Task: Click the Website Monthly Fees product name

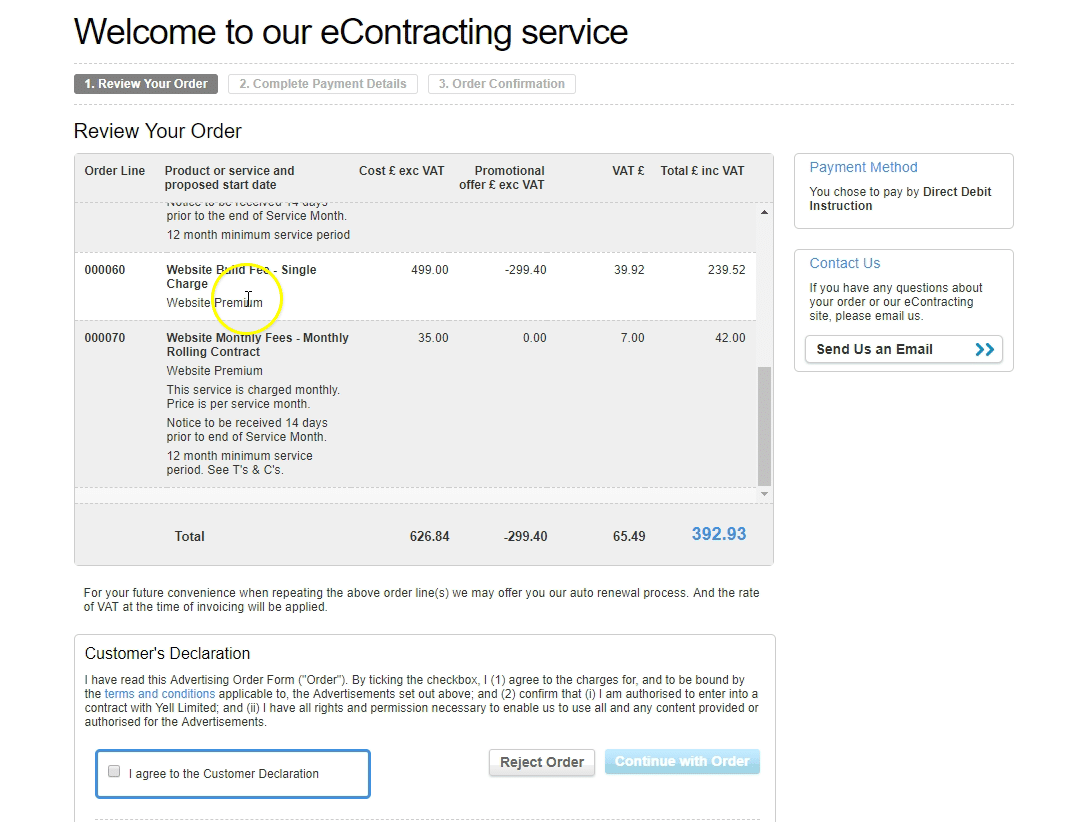Action: pyautogui.click(x=257, y=344)
